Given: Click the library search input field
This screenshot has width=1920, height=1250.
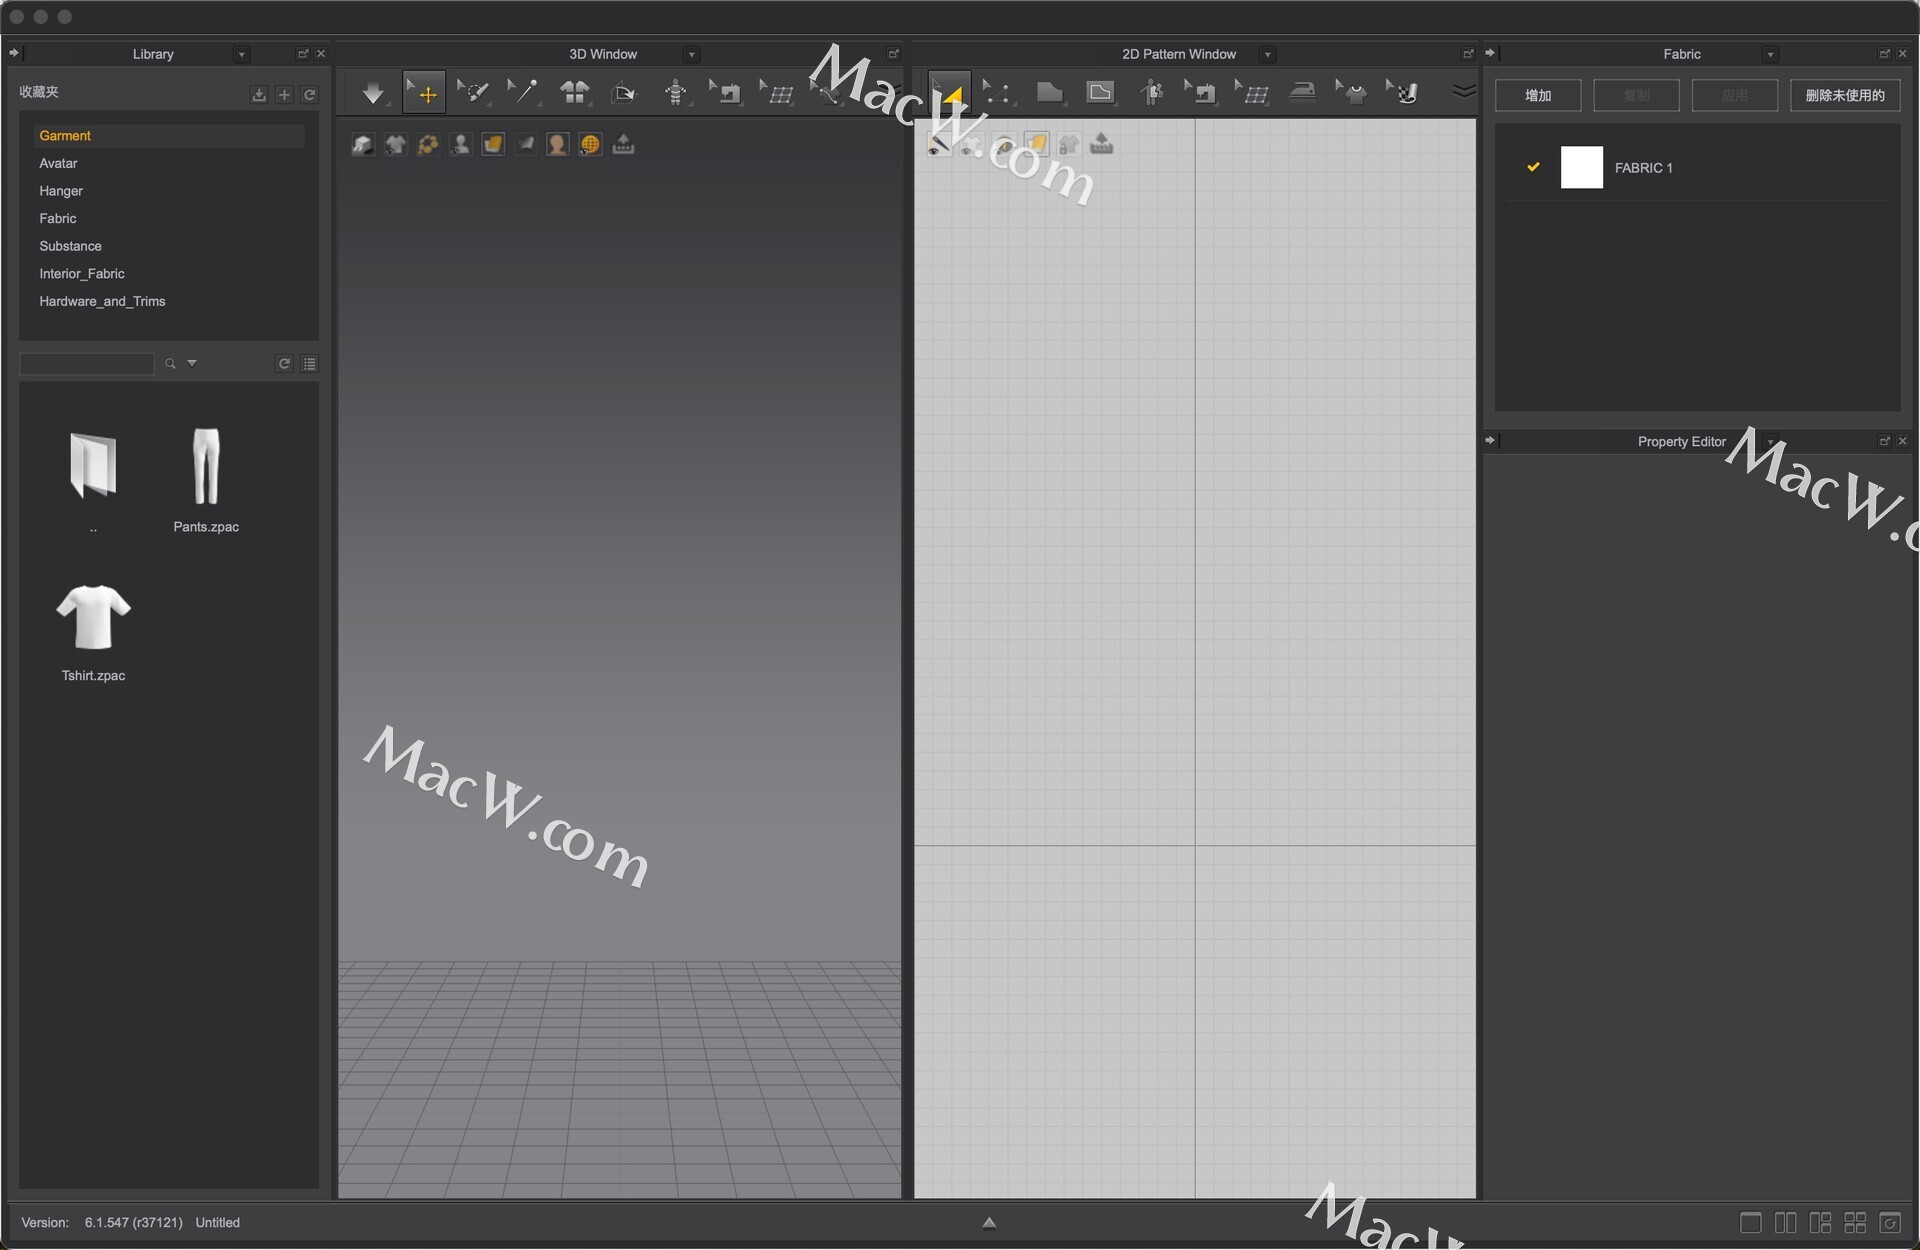Looking at the screenshot, I should [87, 363].
